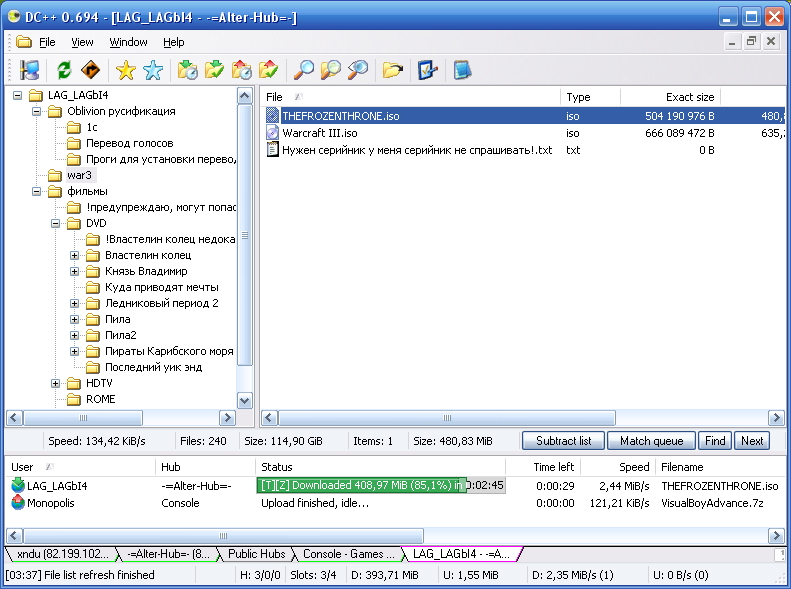
Task: Switch to the Public Hubs tab
Action: (x=256, y=554)
